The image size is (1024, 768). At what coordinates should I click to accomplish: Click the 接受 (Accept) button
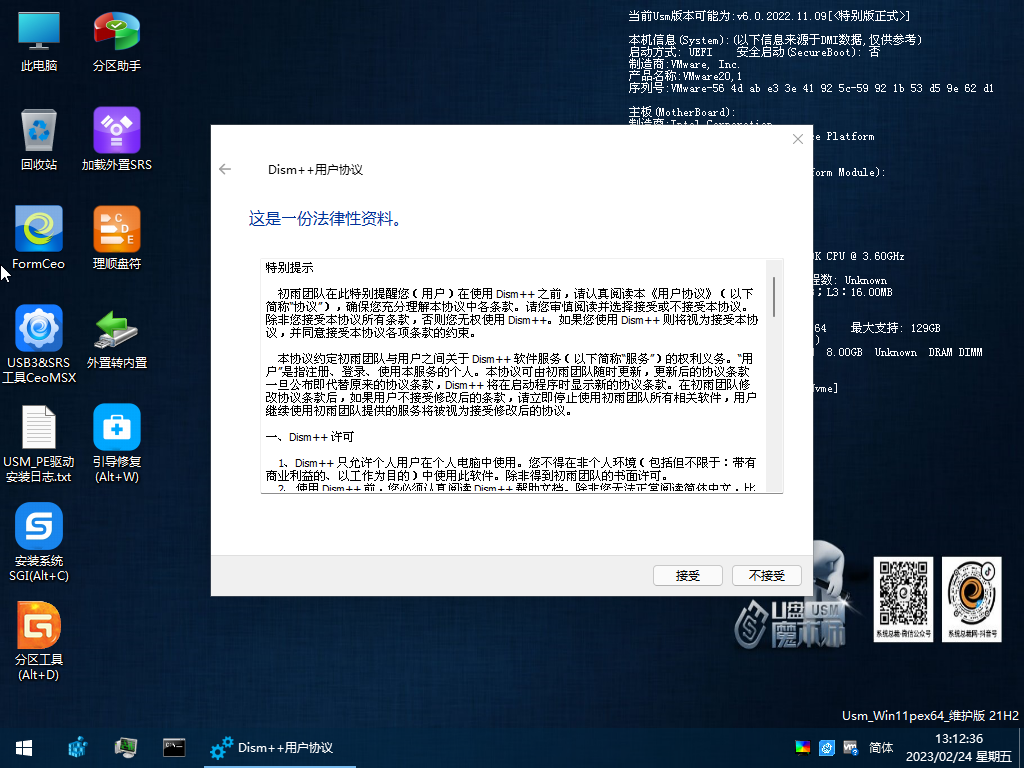coord(687,575)
